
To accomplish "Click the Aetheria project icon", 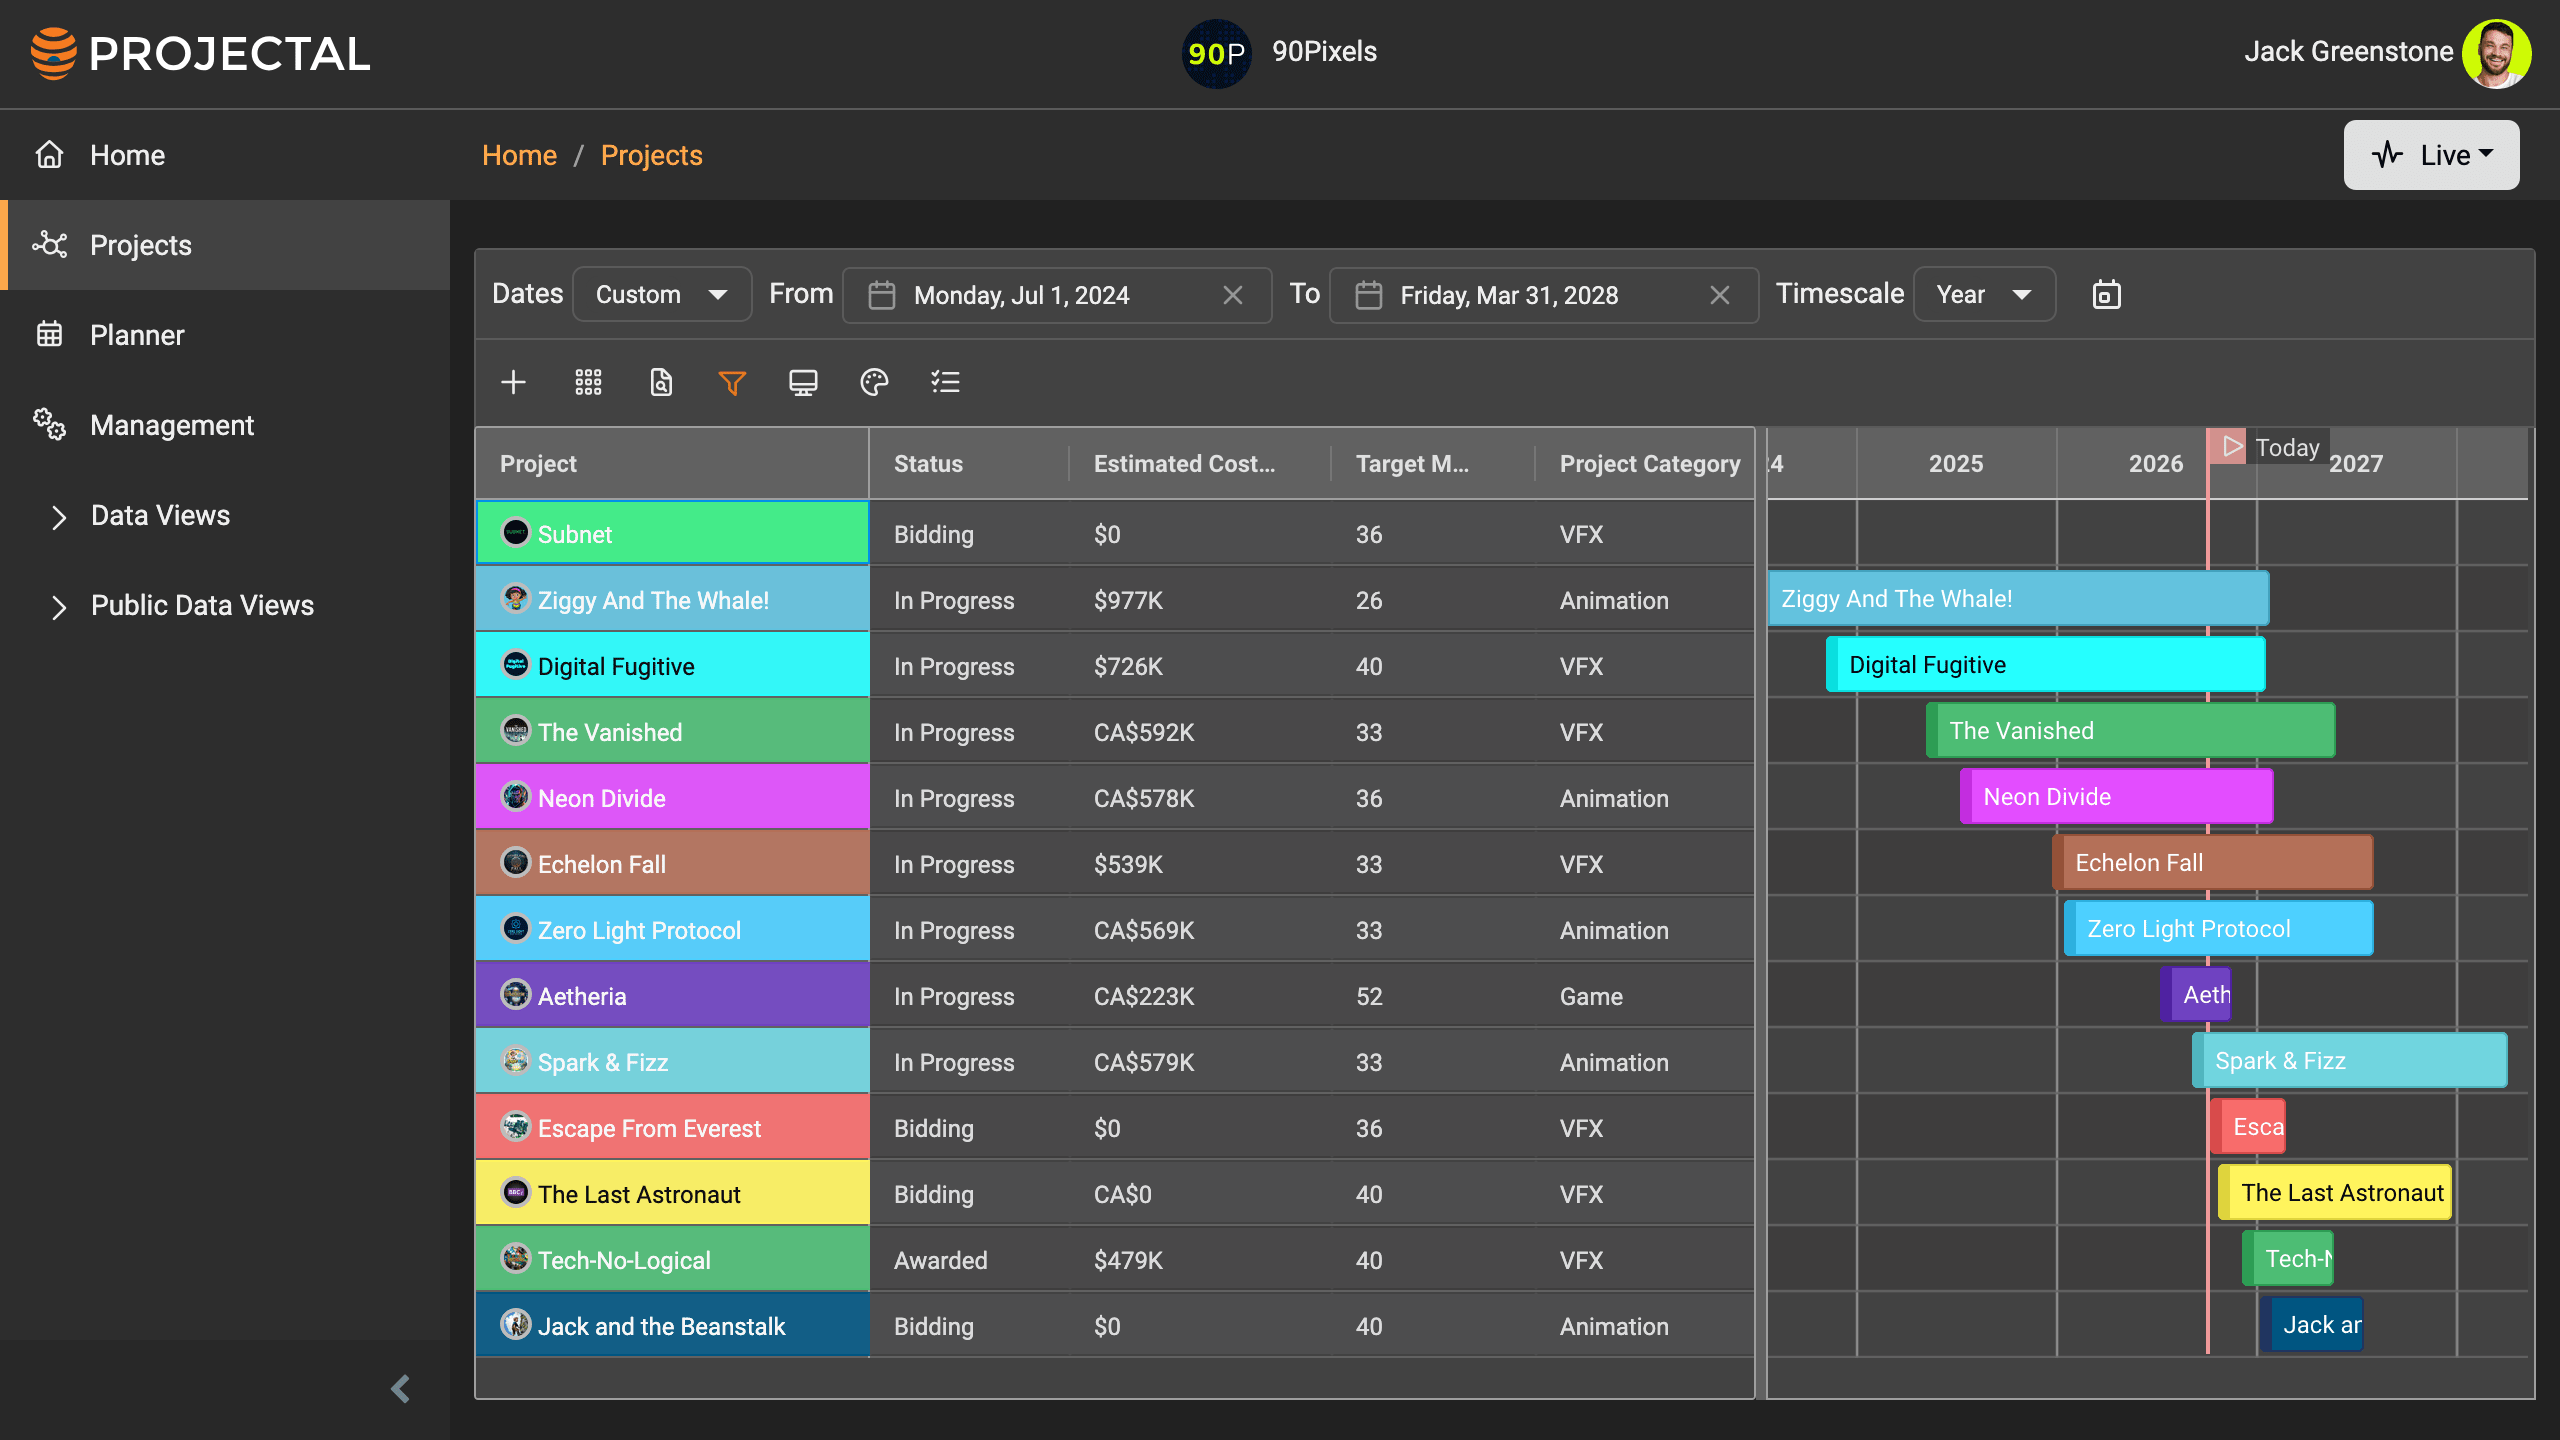I will pos(515,994).
